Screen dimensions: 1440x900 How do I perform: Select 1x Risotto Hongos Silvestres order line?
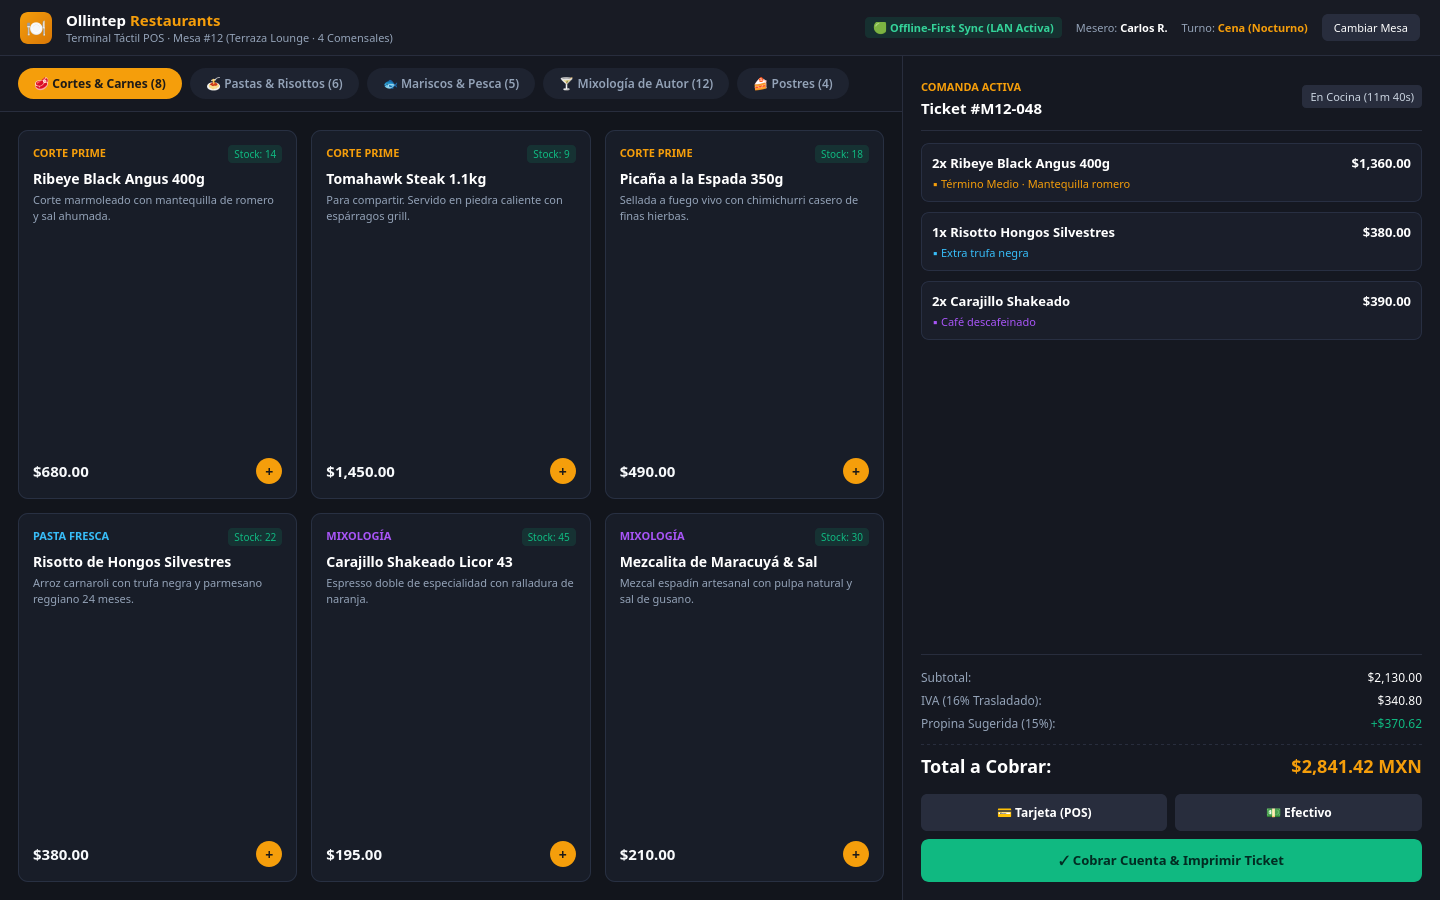coord(1171,242)
